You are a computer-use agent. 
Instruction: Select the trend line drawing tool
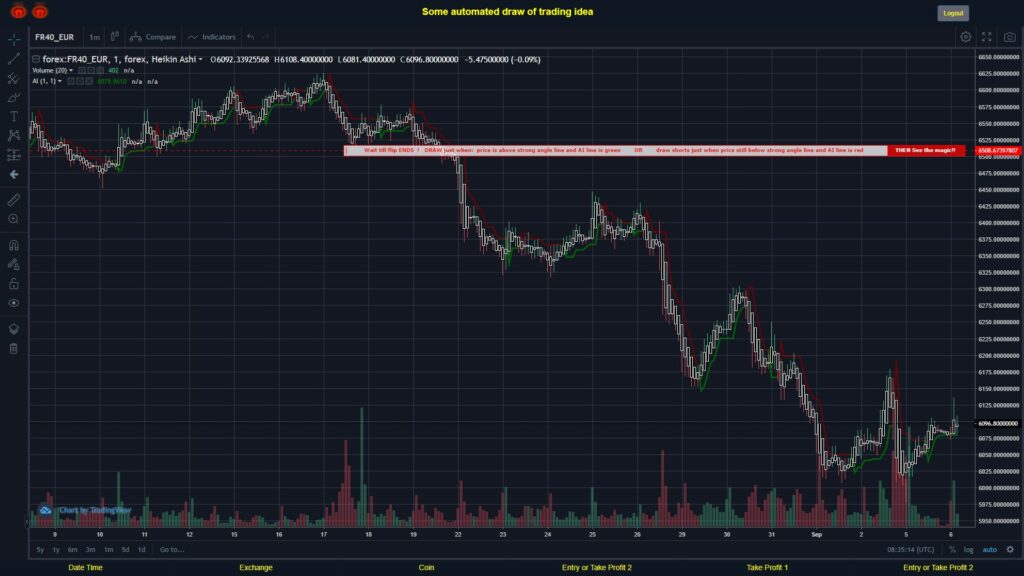[14, 59]
